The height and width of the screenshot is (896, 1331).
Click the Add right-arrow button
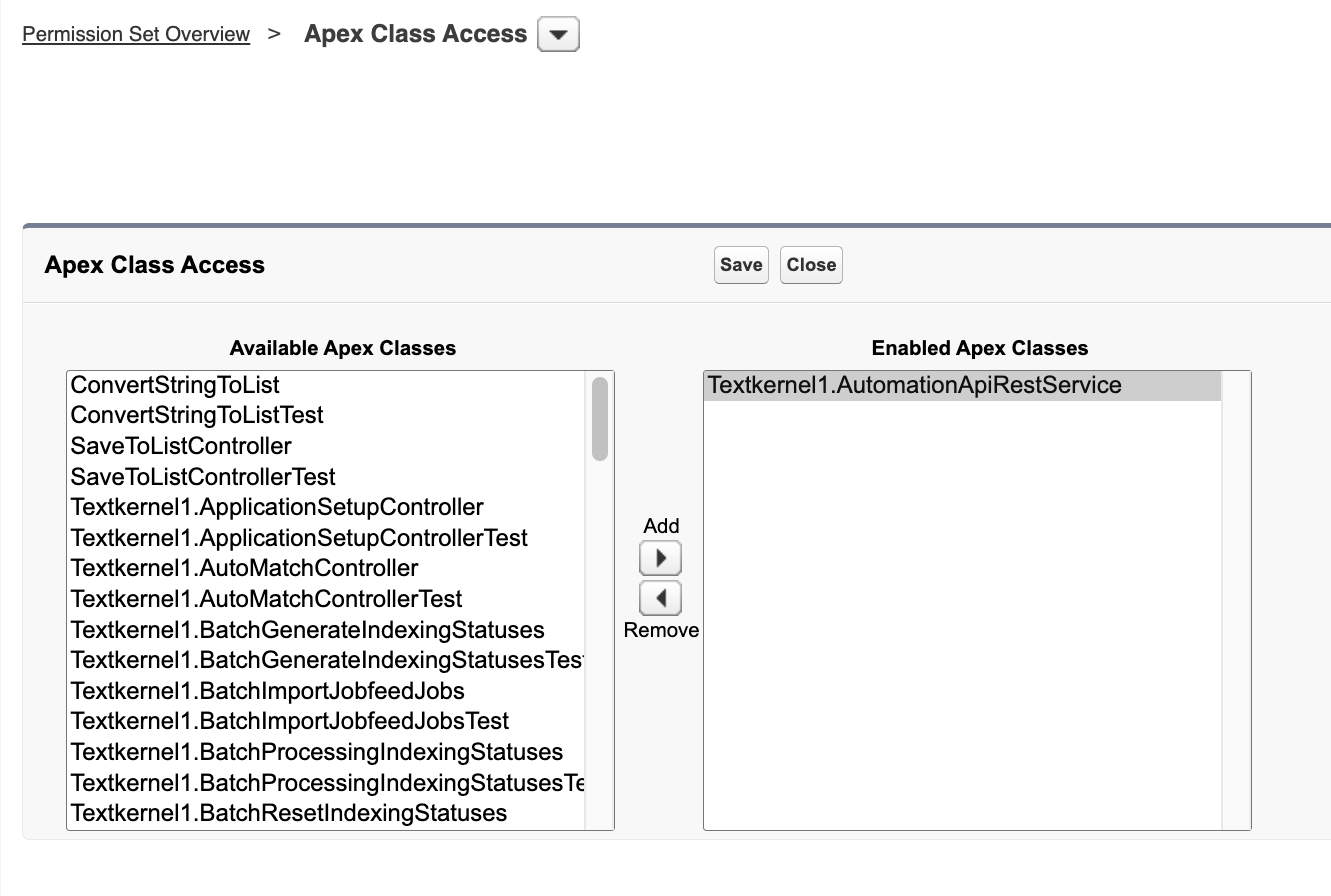[660, 558]
